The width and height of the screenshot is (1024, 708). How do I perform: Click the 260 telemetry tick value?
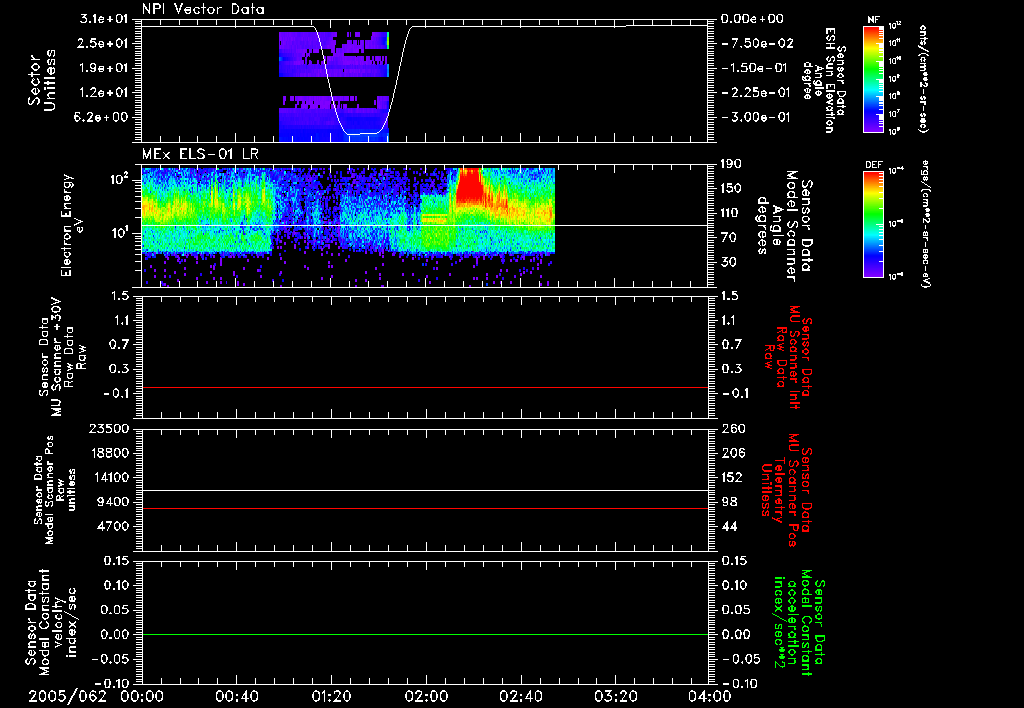coord(732,428)
